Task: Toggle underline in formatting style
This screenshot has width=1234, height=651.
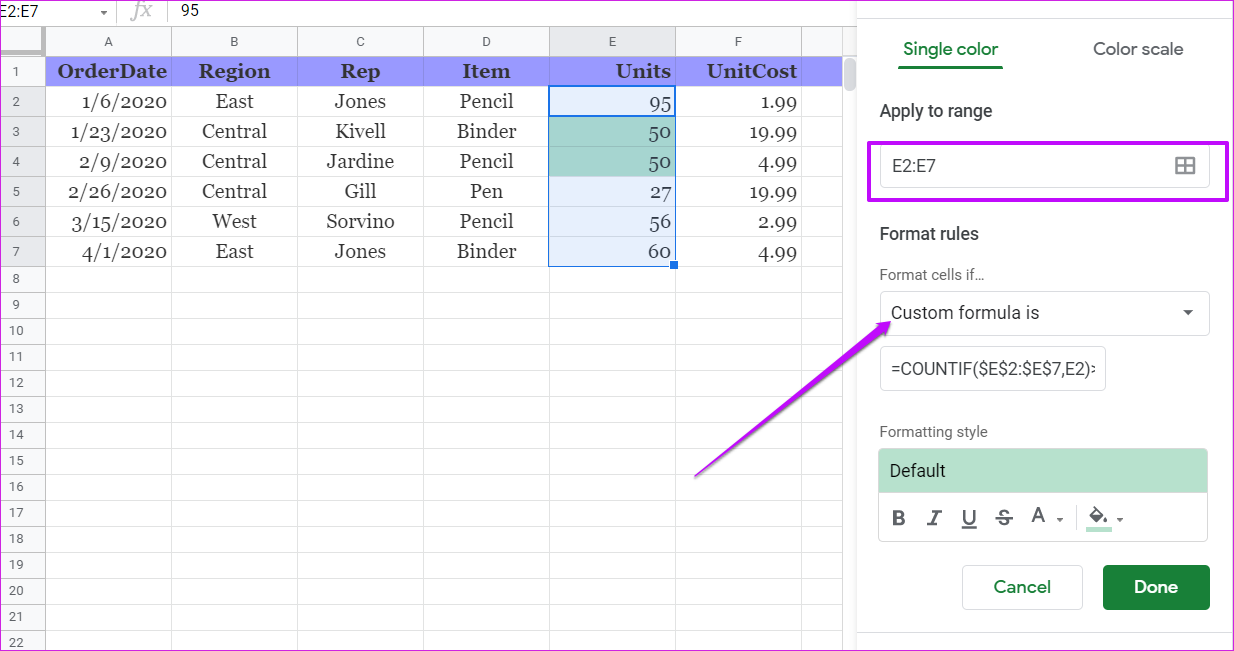Action: click(969, 518)
